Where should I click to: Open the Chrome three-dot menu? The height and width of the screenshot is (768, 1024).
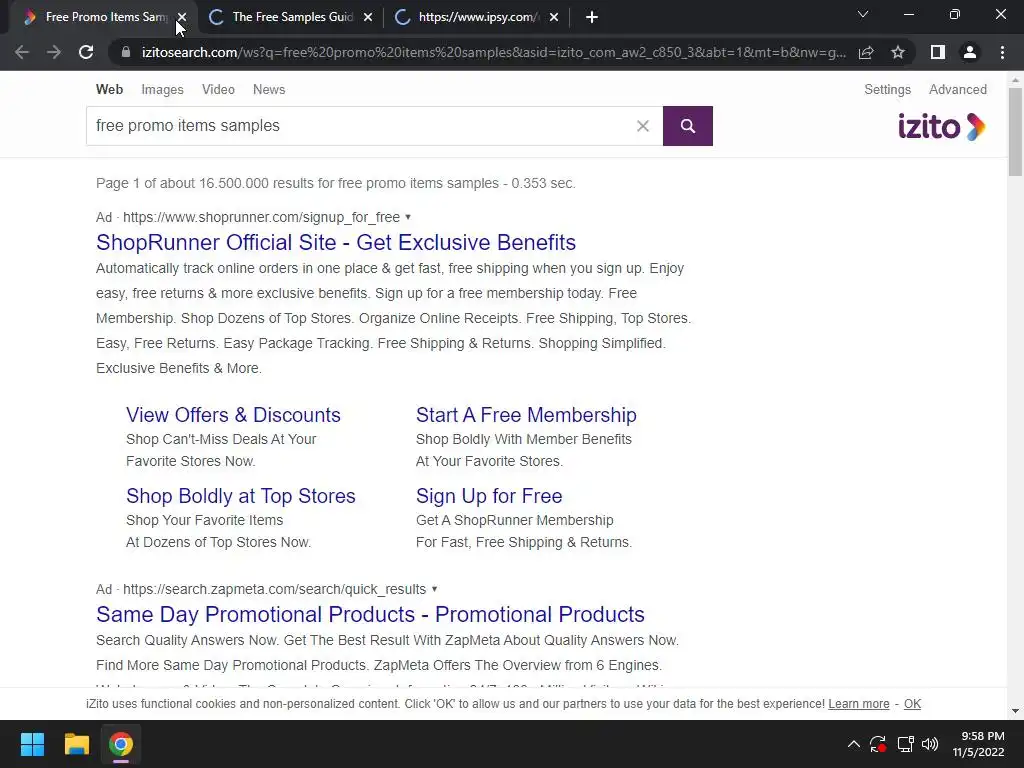coord(1002,52)
